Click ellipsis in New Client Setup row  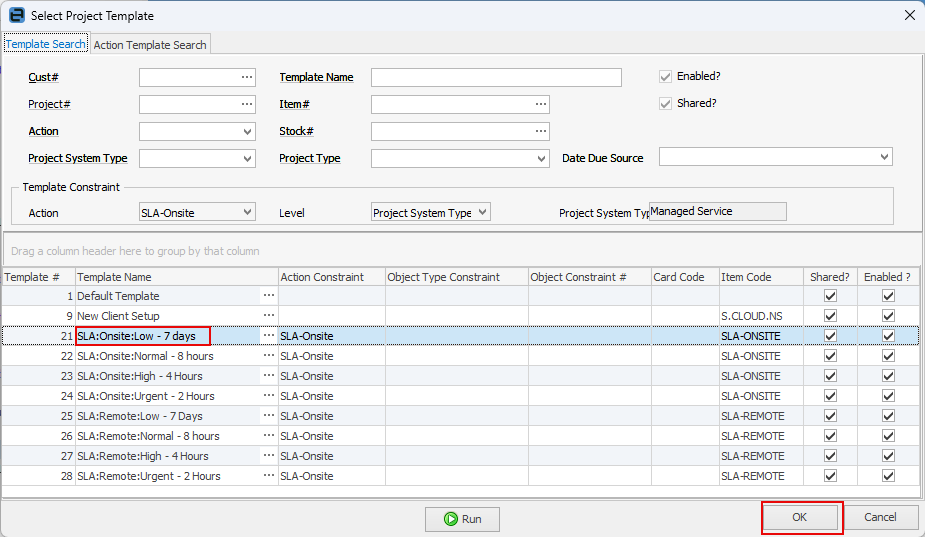tap(269, 316)
